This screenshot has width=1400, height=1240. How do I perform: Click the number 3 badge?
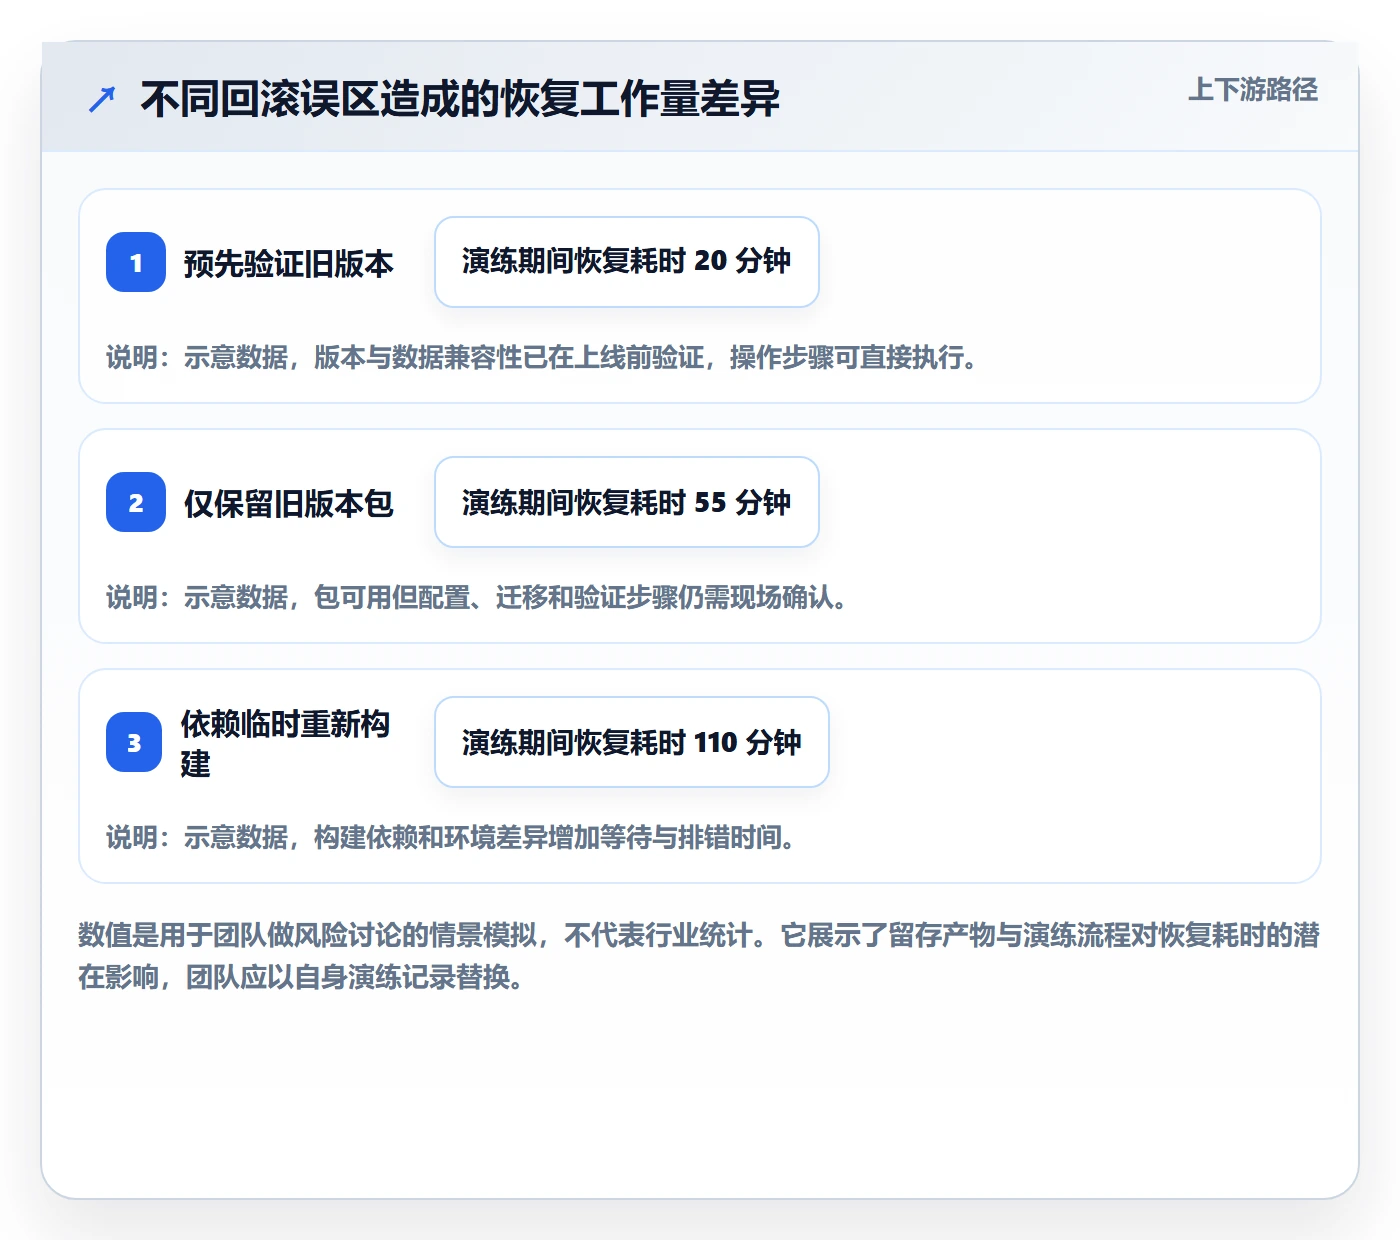(x=134, y=742)
